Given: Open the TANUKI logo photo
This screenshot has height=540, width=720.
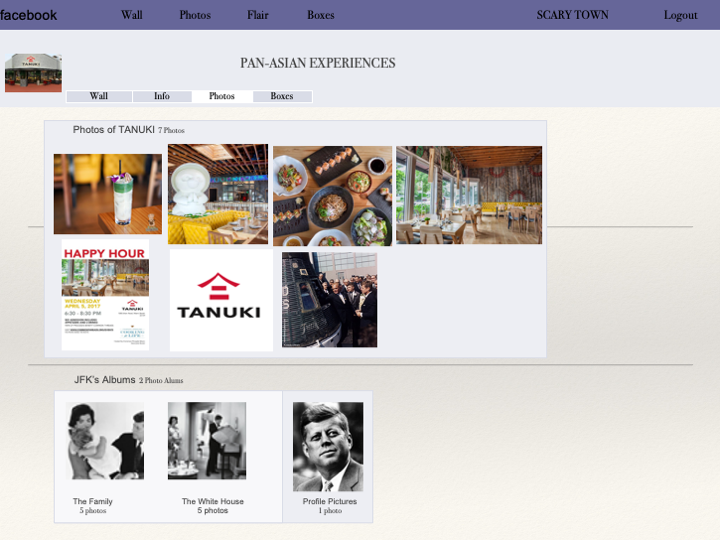Looking at the screenshot, I should [x=221, y=300].
